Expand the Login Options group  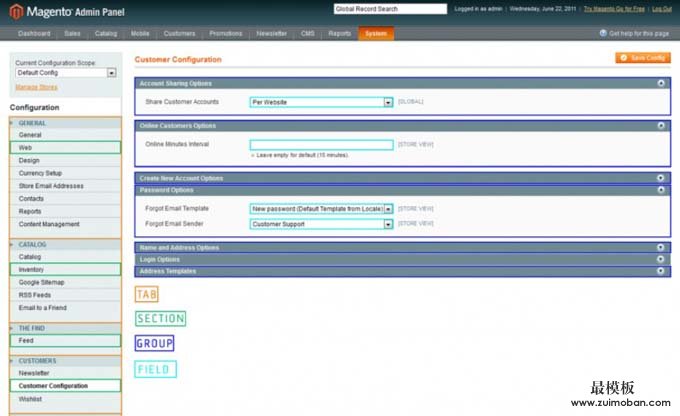[x=660, y=259]
